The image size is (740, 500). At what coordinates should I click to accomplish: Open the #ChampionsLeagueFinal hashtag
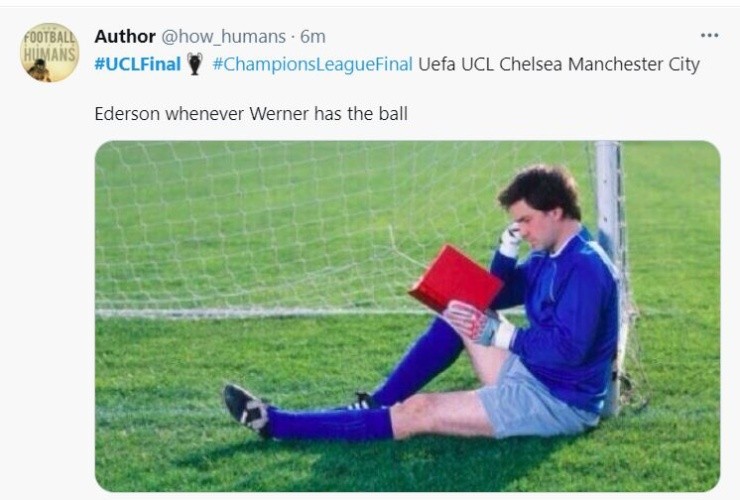pyautogui.click(x=312, y=64)
